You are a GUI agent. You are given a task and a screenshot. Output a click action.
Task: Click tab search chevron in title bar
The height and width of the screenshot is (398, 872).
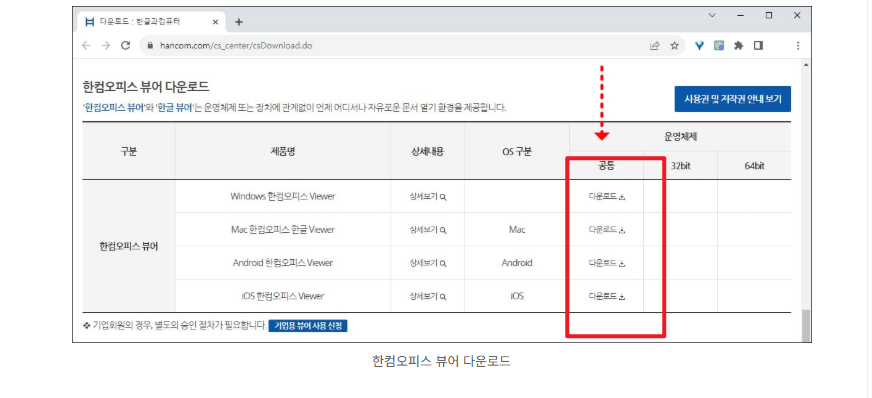coord(712,16)
